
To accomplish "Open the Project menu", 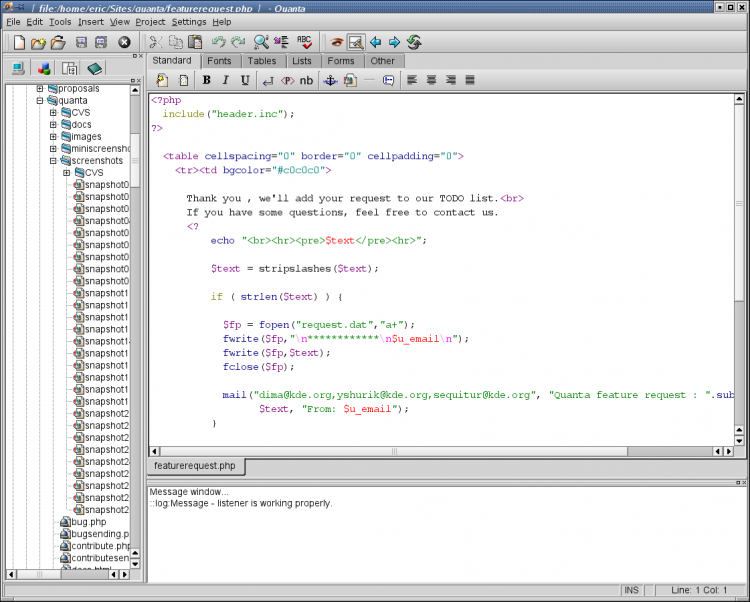I will 150,21.
